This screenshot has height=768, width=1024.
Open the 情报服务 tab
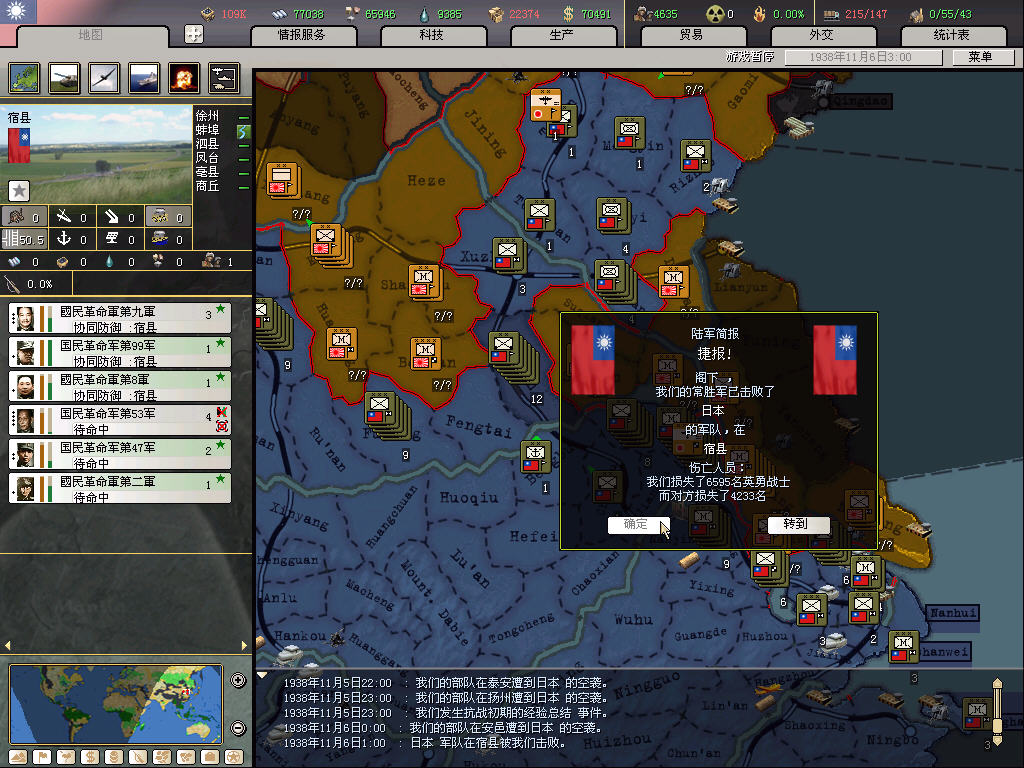pyautogui.click(x=302, y=35)
